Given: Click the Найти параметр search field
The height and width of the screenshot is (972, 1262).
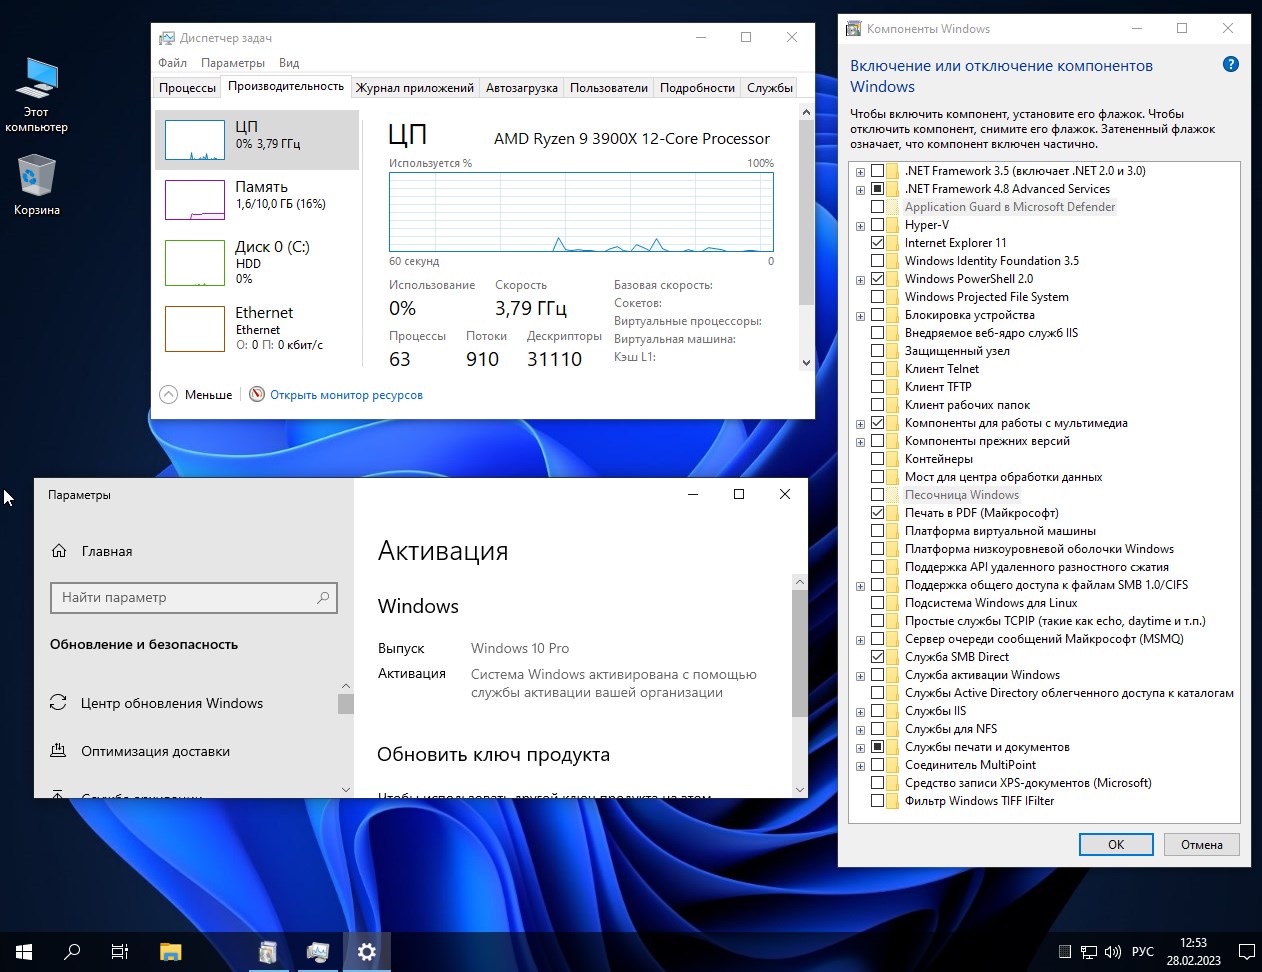Looking at the screenshot, I should (x=193, y=597).
